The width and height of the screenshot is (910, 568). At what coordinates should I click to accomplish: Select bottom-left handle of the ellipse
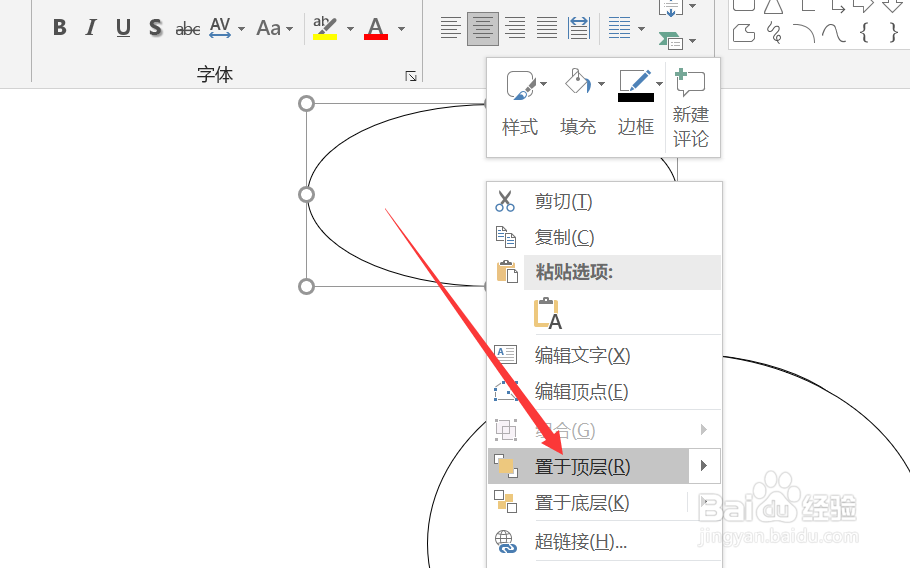(x=306, y=286)
